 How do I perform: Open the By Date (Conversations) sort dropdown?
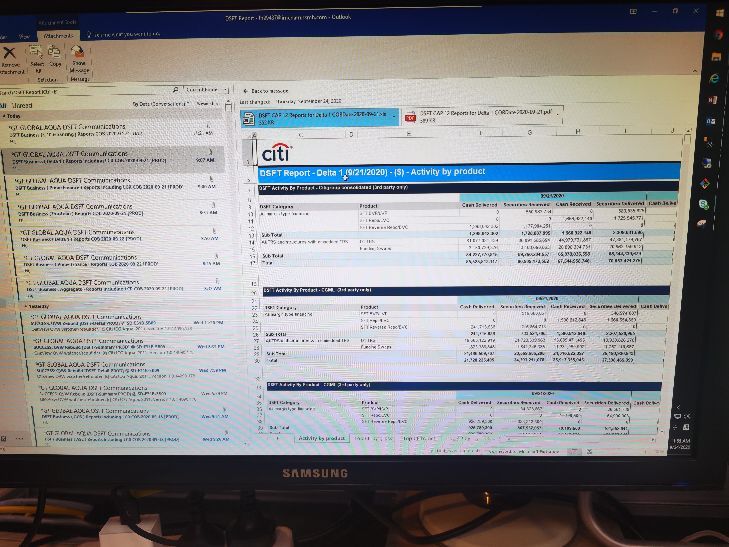tap(161, 104)
